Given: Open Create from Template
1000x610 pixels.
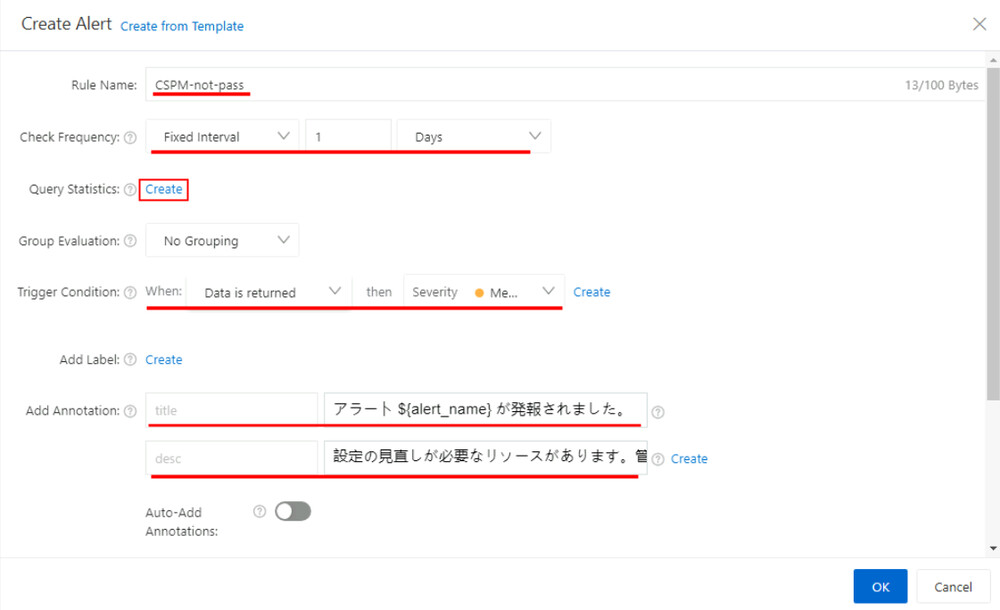Looking at the screenshot, I should pos(182,26).
